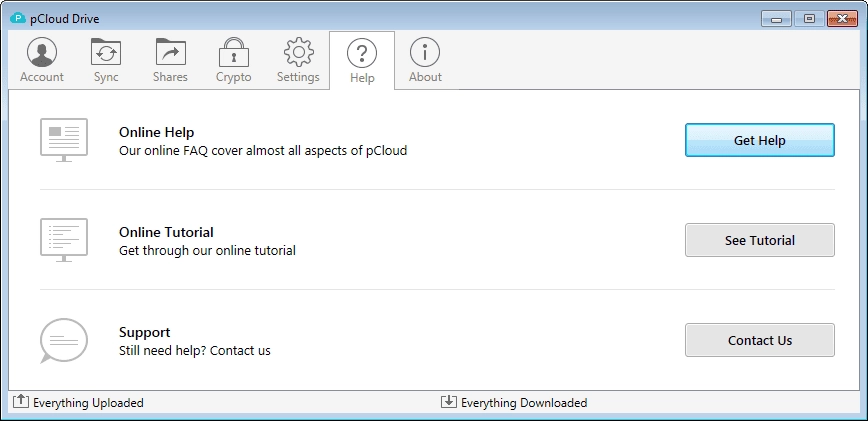868x421 pixels.
Task: Open the Shares tab
Action: (x=170, y=60)
